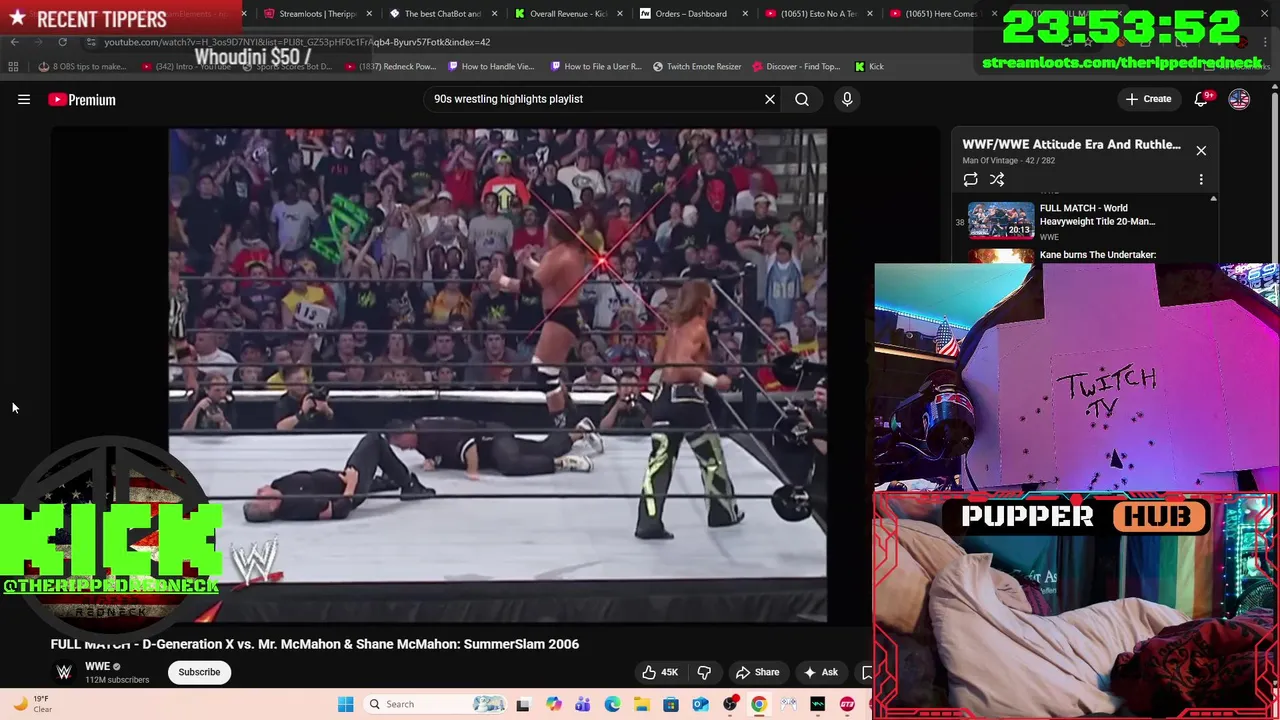Toggle playlist shuffle button
Screen dimensions: 1280x720
[x=997, y=180]
